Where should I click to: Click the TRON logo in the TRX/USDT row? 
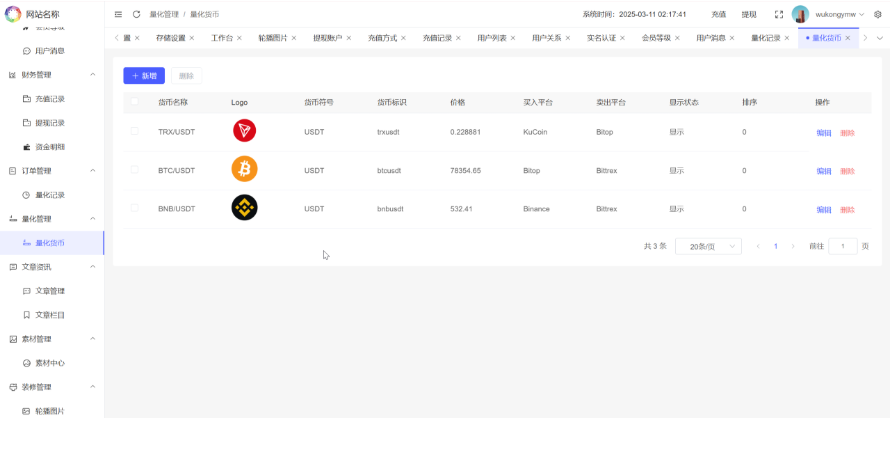point(244,131)
